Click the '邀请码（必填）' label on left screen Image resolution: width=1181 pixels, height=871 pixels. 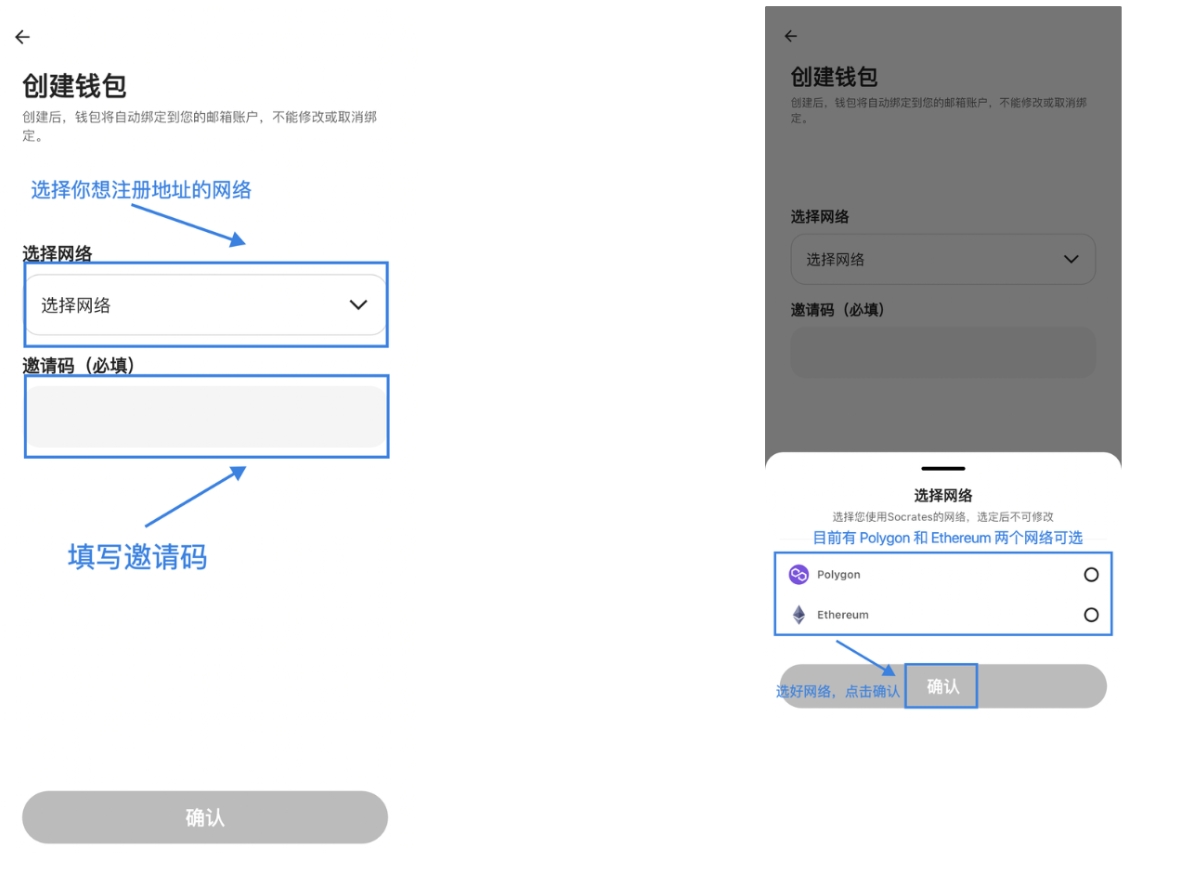coord(78,365)
